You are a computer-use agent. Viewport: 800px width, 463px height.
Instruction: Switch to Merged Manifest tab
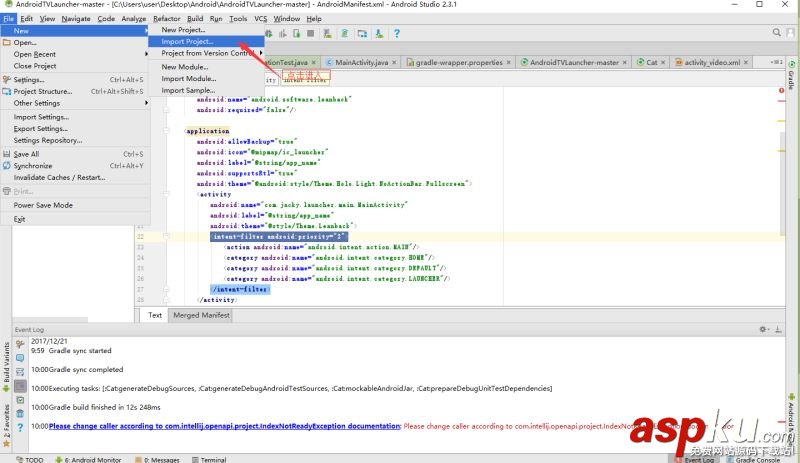201,315
